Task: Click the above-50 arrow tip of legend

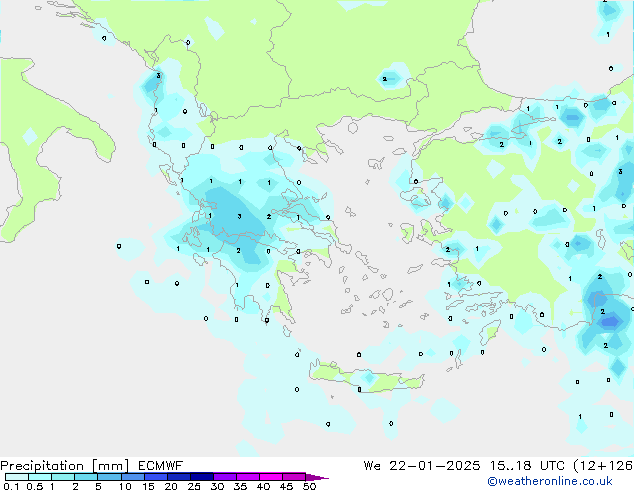Action: pos(317,477)
